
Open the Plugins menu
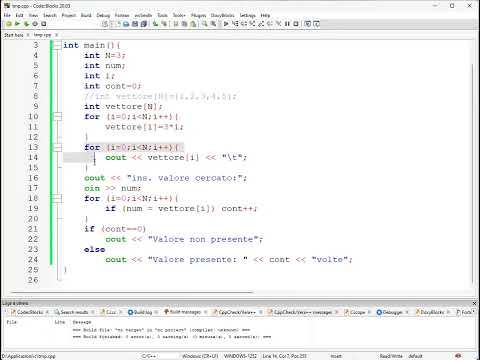[198, 15]
